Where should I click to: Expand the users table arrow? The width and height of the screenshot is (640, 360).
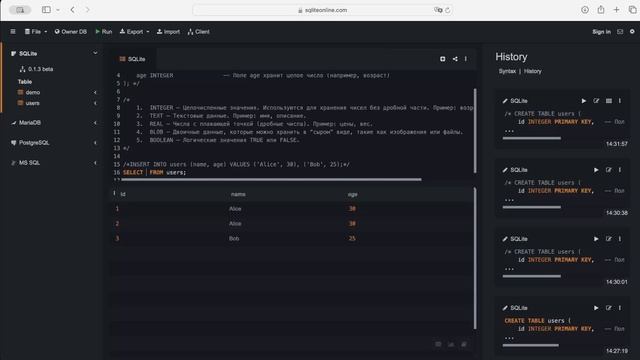coord(95,103)
